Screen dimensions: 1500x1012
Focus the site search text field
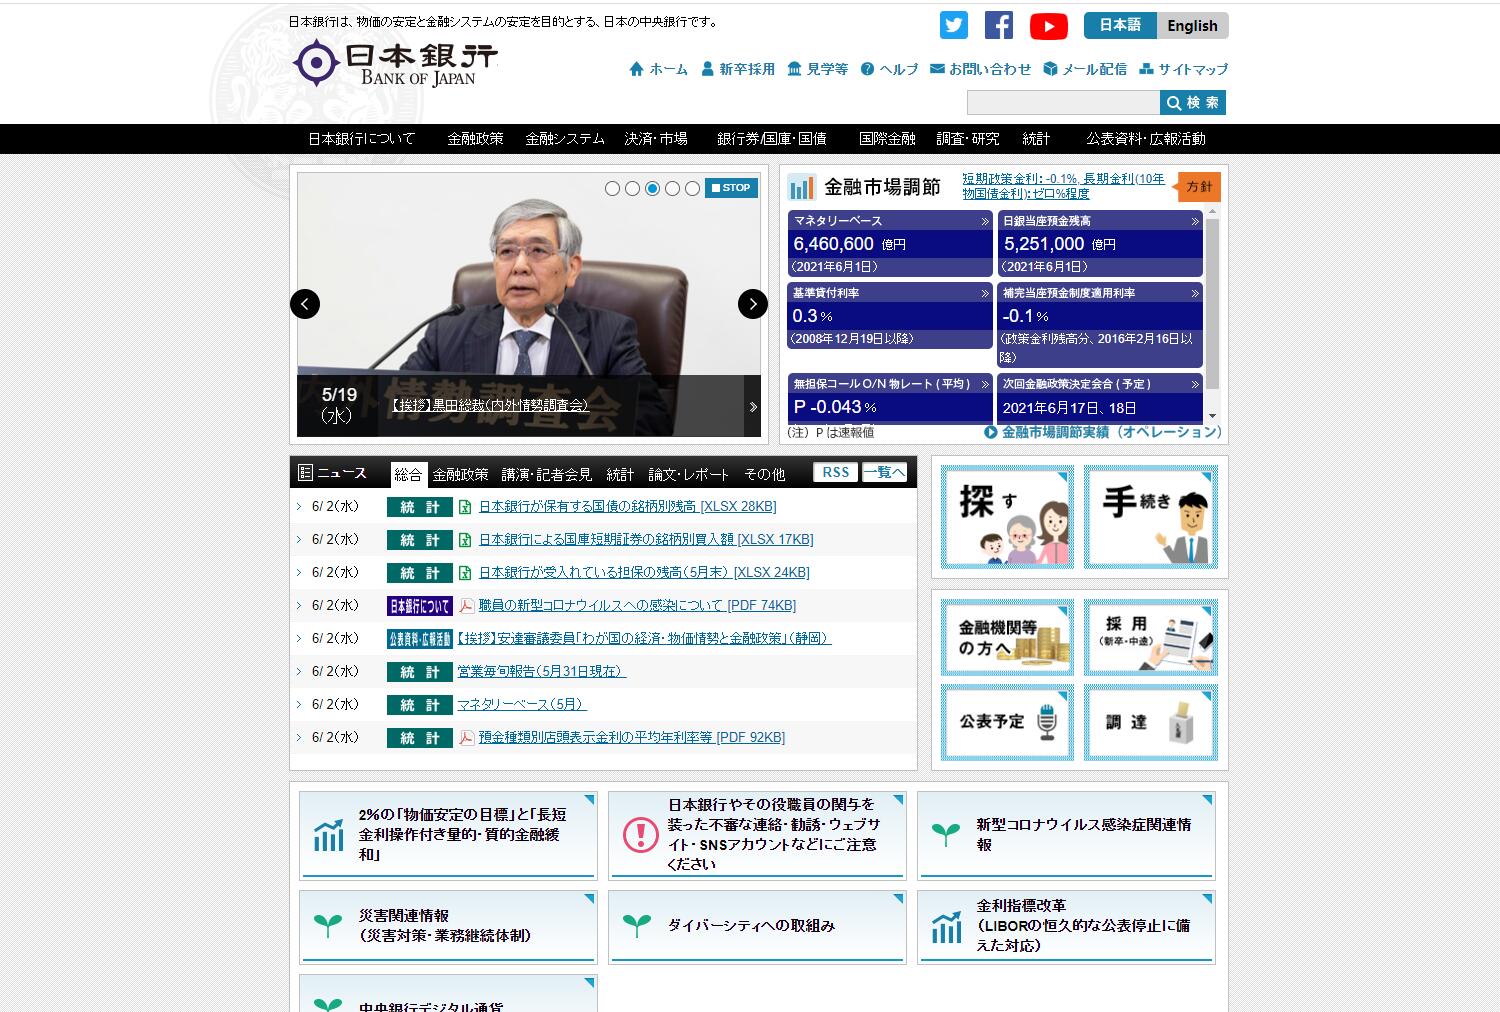(1062, 103)
